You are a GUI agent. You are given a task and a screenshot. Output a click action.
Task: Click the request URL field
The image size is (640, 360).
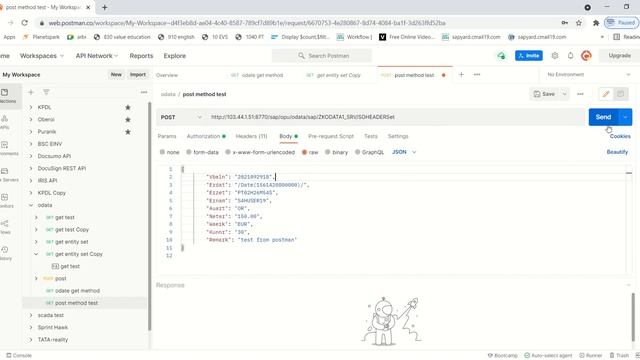tap(395, 117)
